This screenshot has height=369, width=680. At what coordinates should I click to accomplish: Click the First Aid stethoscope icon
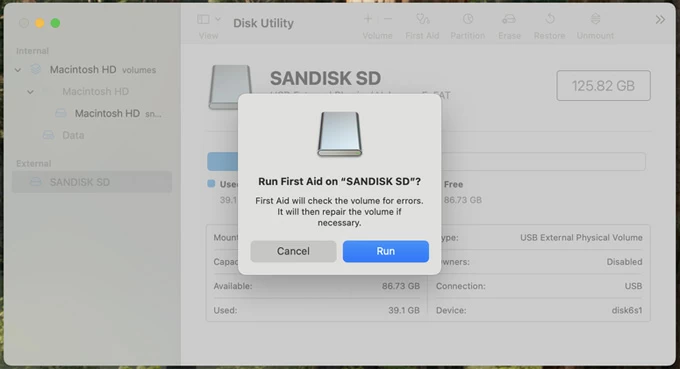coord(422,19)
